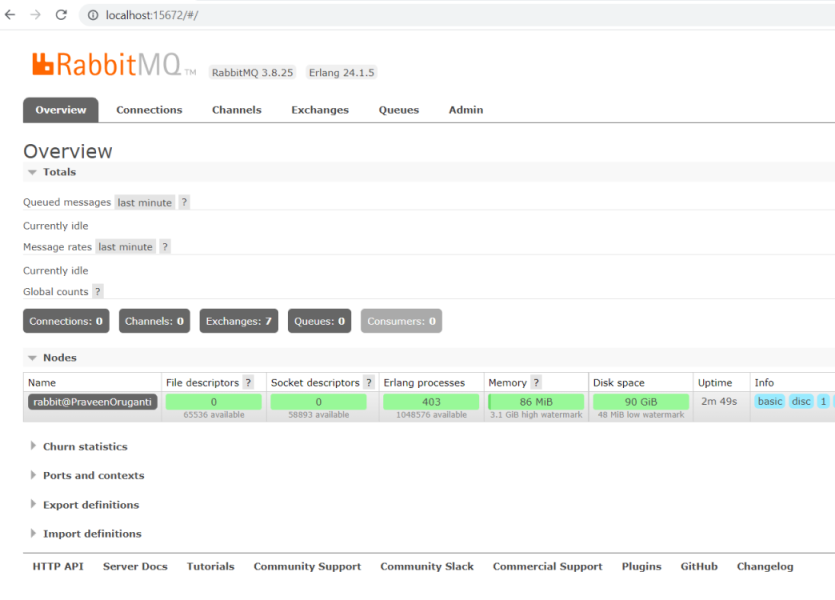Open help for Global counts
This screenshot has height=600, width=835.
click(97, 292)
